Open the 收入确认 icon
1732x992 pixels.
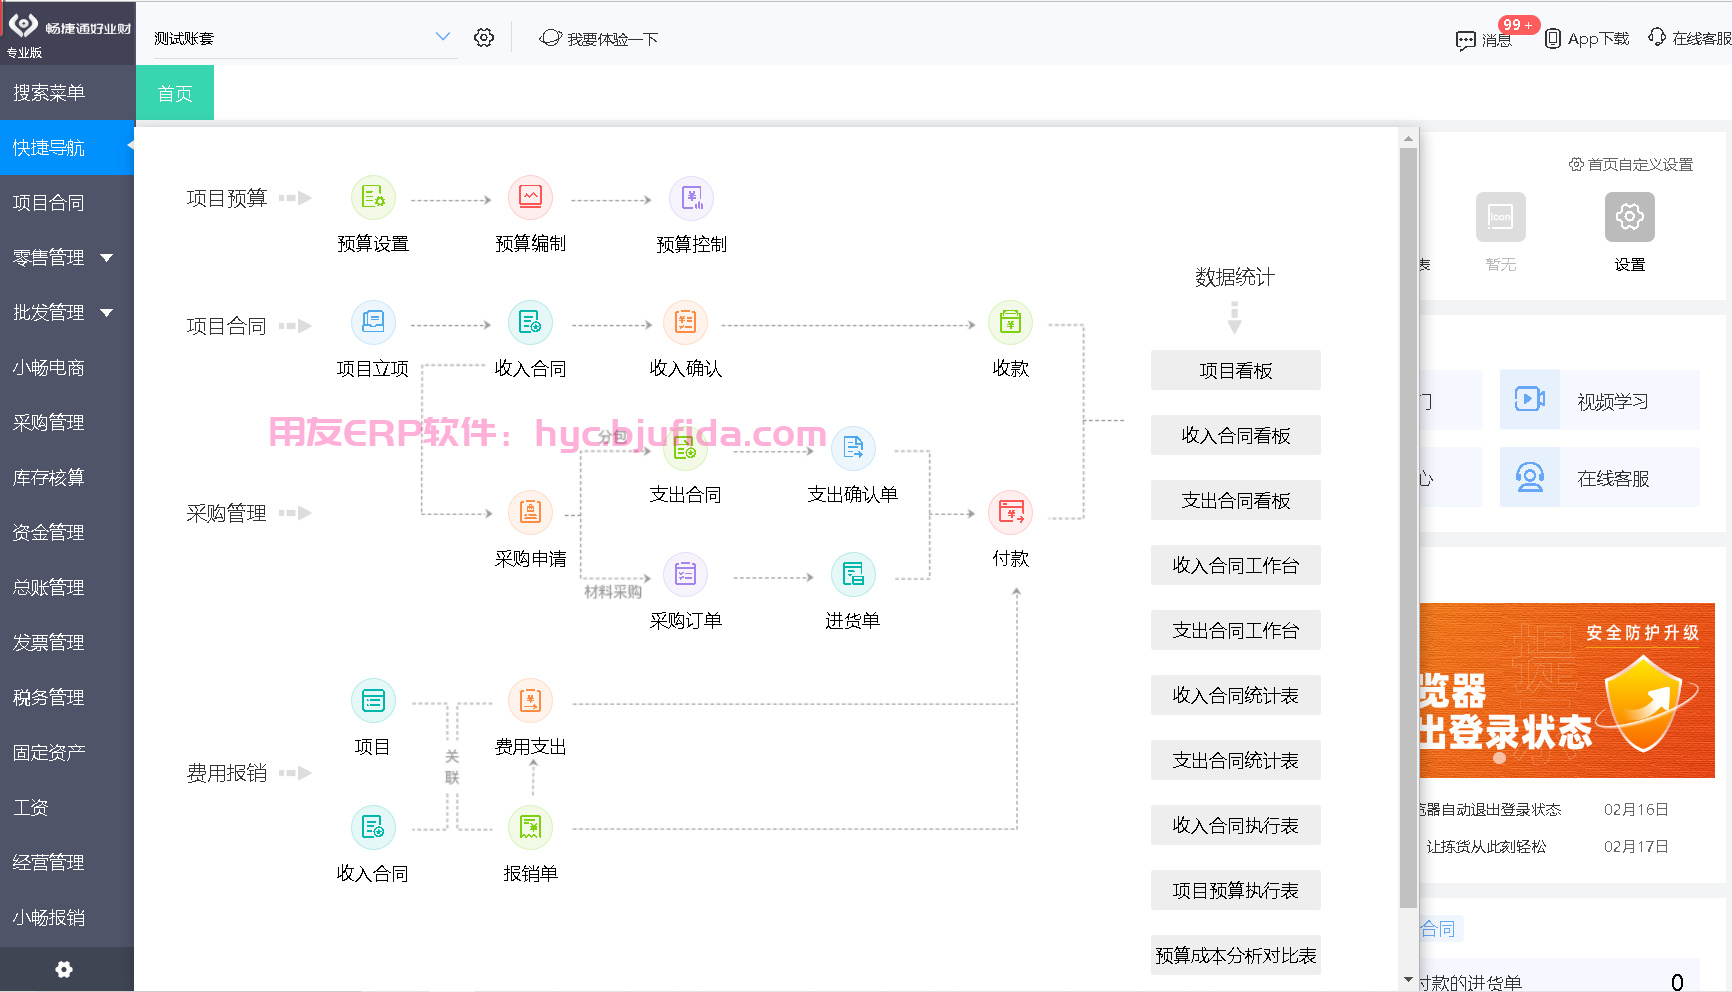(x=685, y=323)
